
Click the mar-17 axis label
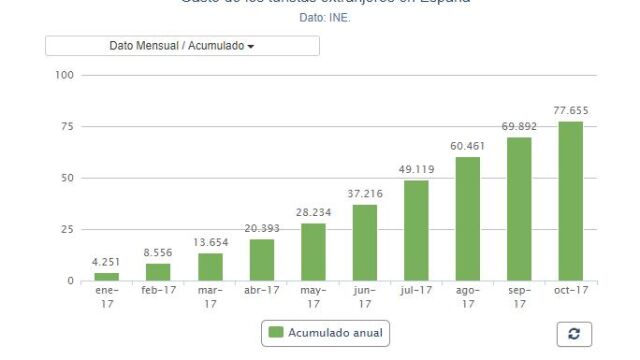tap(210, 297)
